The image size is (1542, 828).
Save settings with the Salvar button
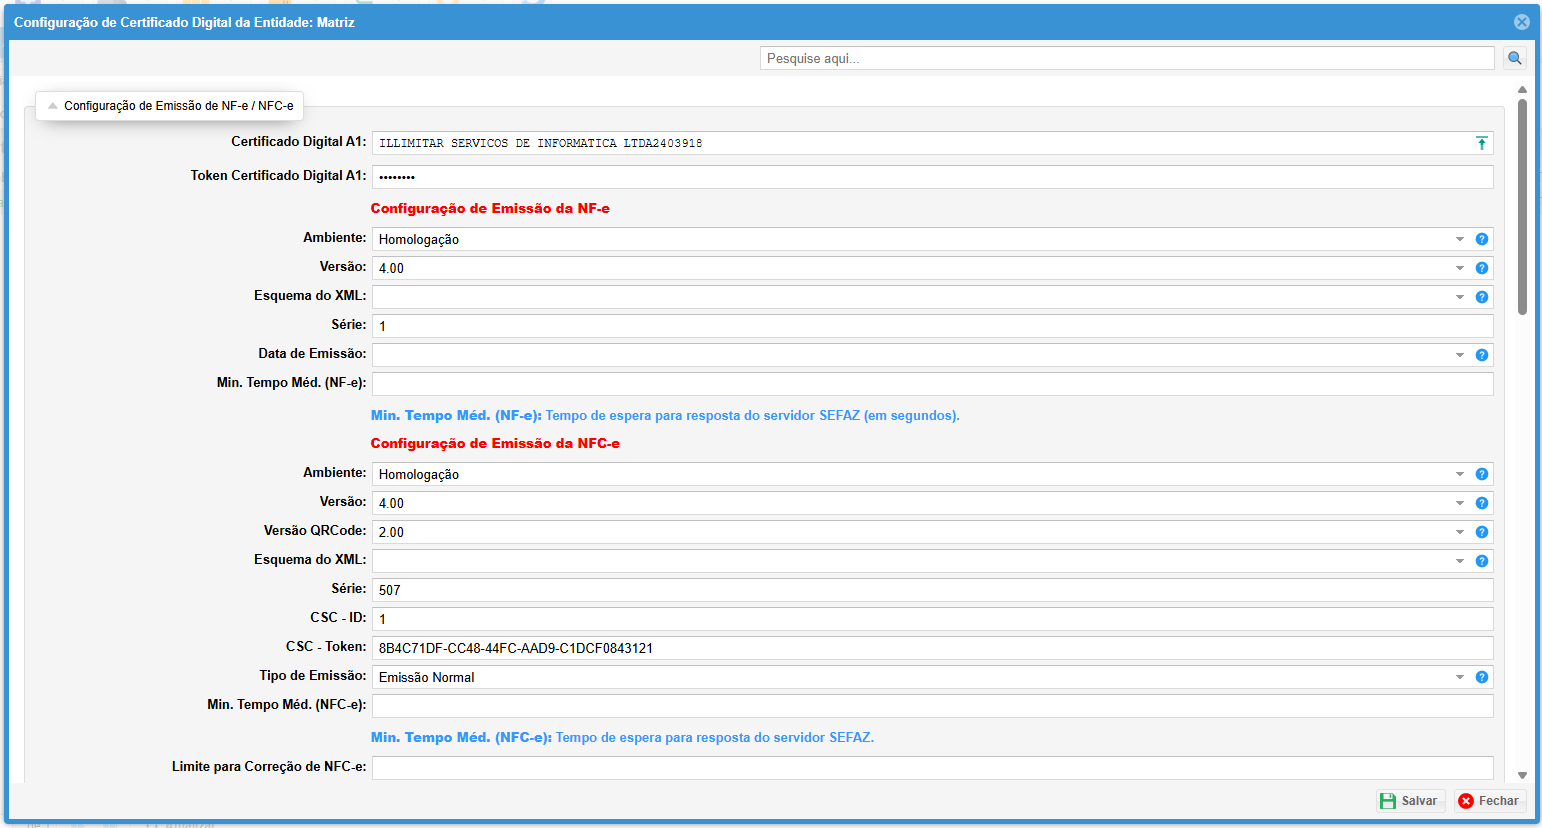(x=1409, y=801)
